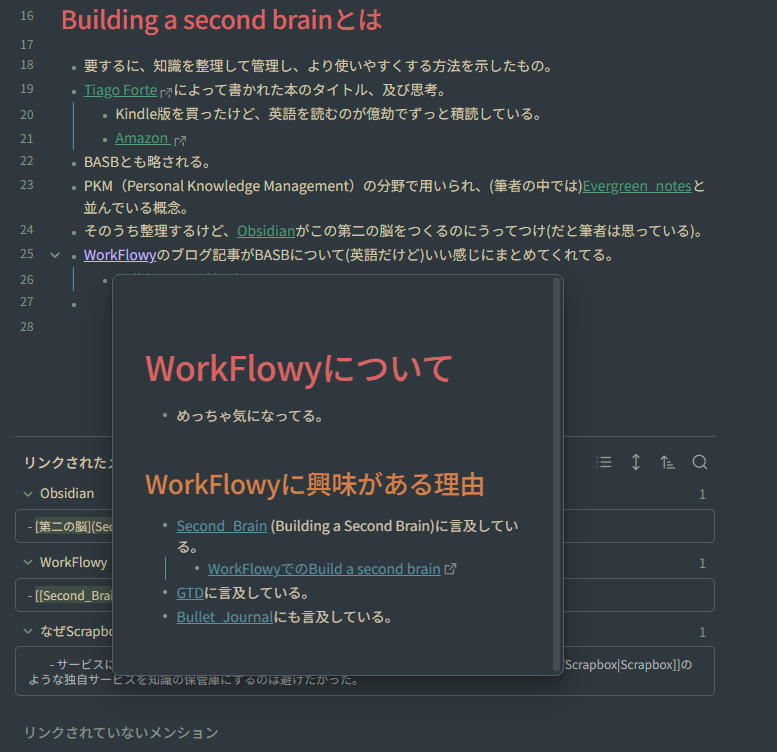Collapse the line 25 bullet fold chevron
This screenshot has width=777, height=752.
(x=55, y=255)
